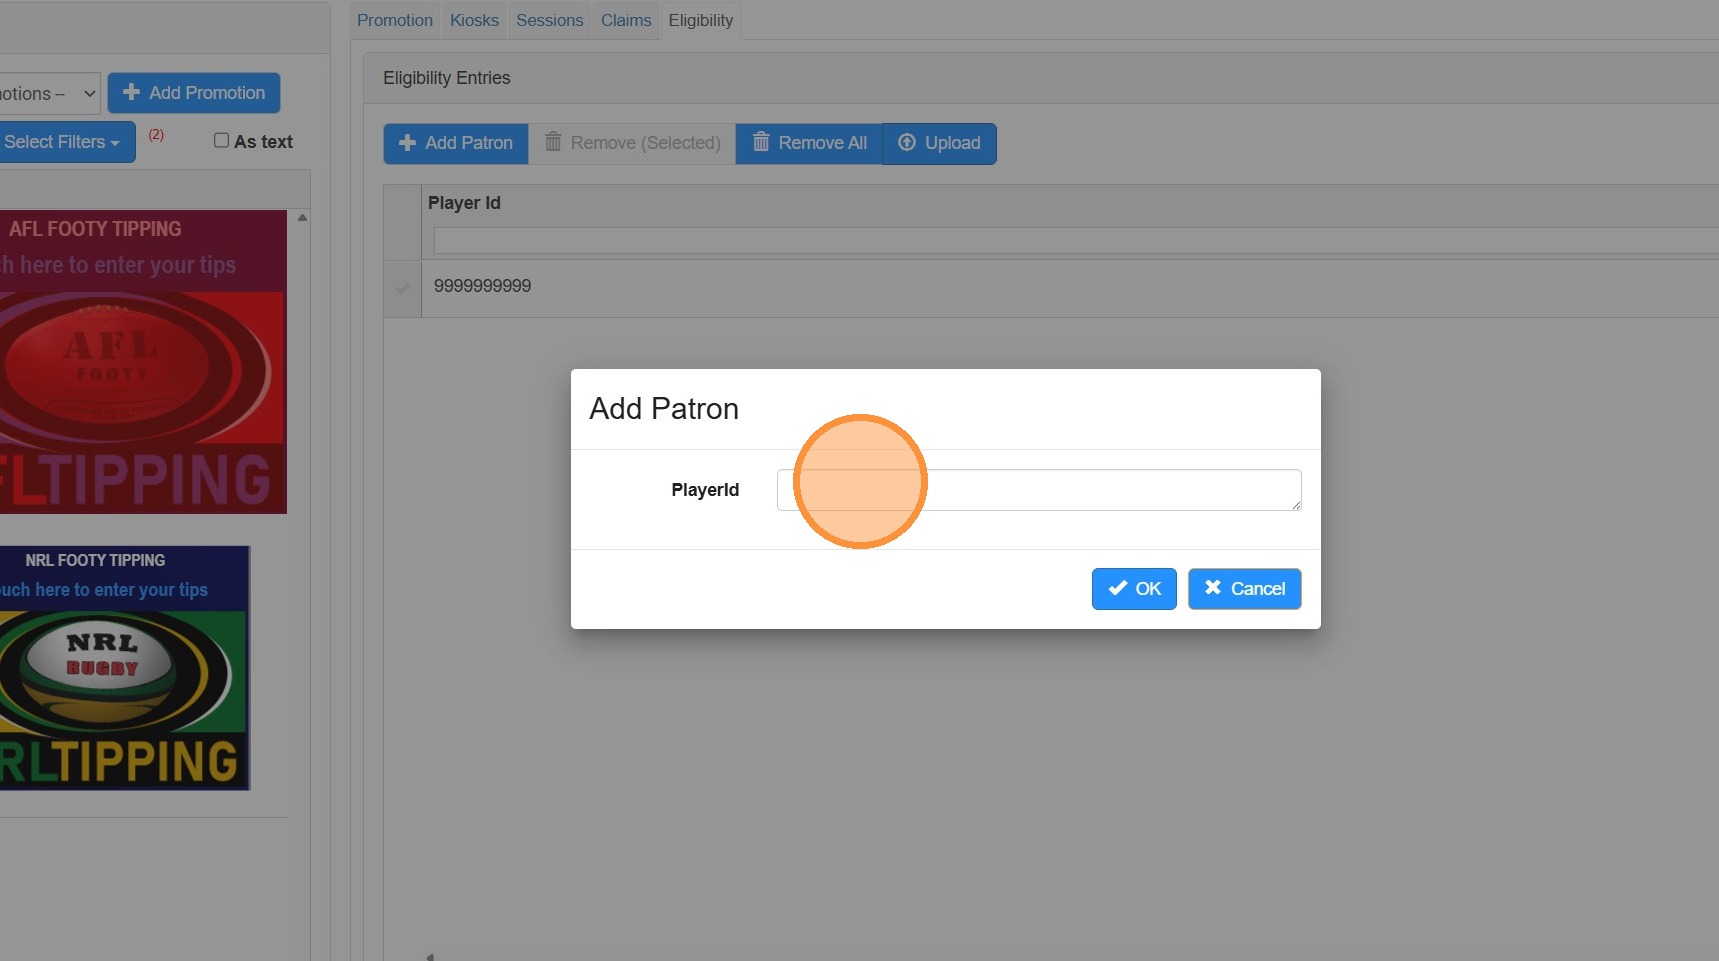Viewport: 1719px width, 961px height.
Task: Click the plus icon on Add Promotion
Action: pos(131,92)
